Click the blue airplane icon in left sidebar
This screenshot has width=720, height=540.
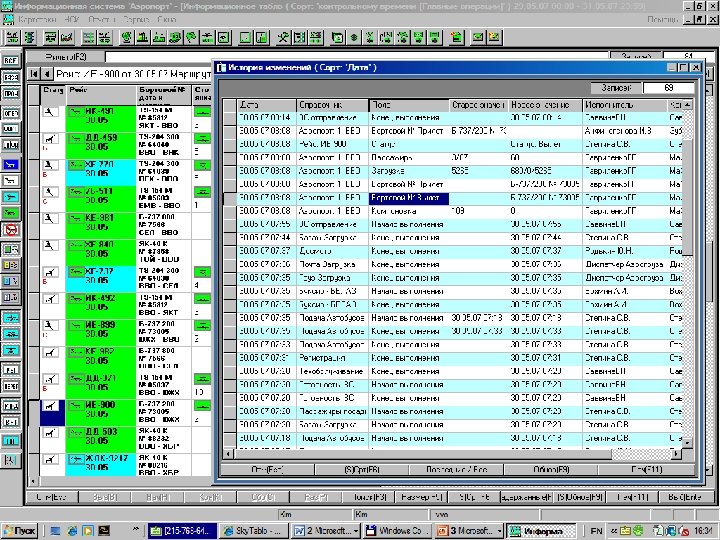[x=11, y=164]
